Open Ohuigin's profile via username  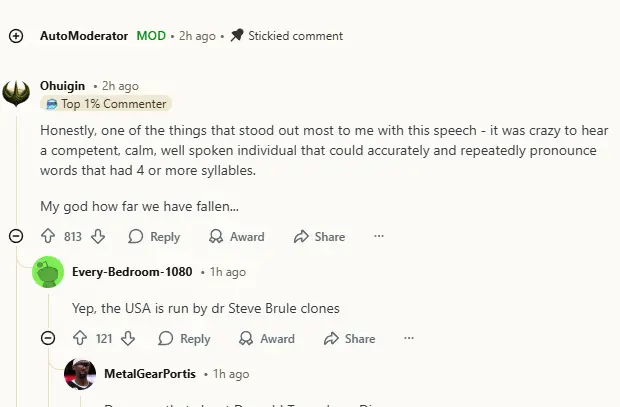[62, 86]
